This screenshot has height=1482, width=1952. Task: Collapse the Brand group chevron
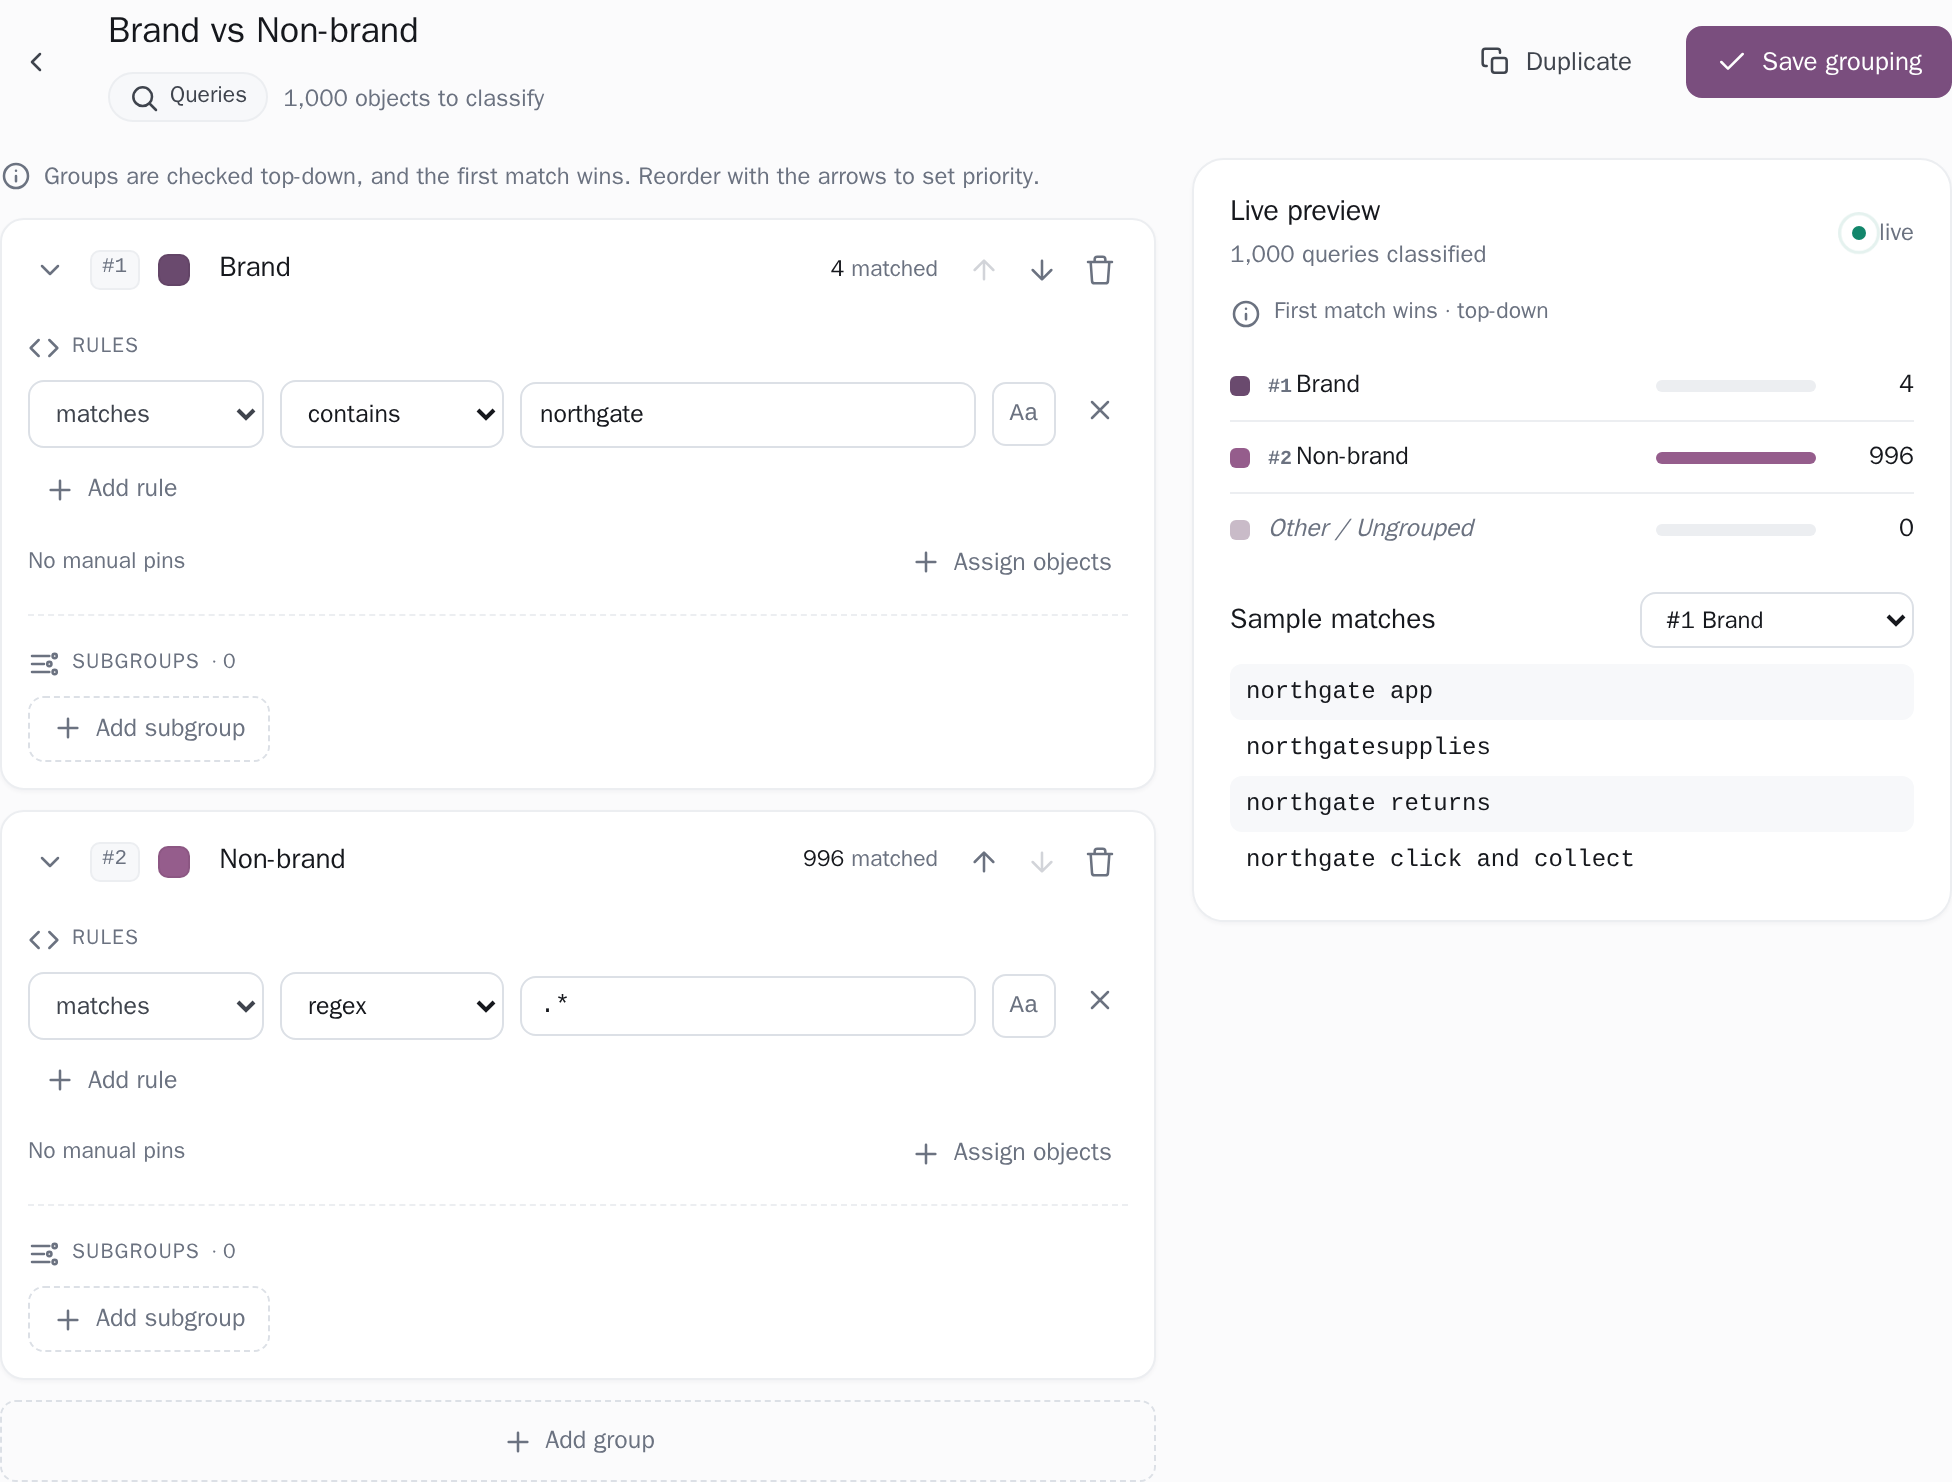(x=50, y=270)
